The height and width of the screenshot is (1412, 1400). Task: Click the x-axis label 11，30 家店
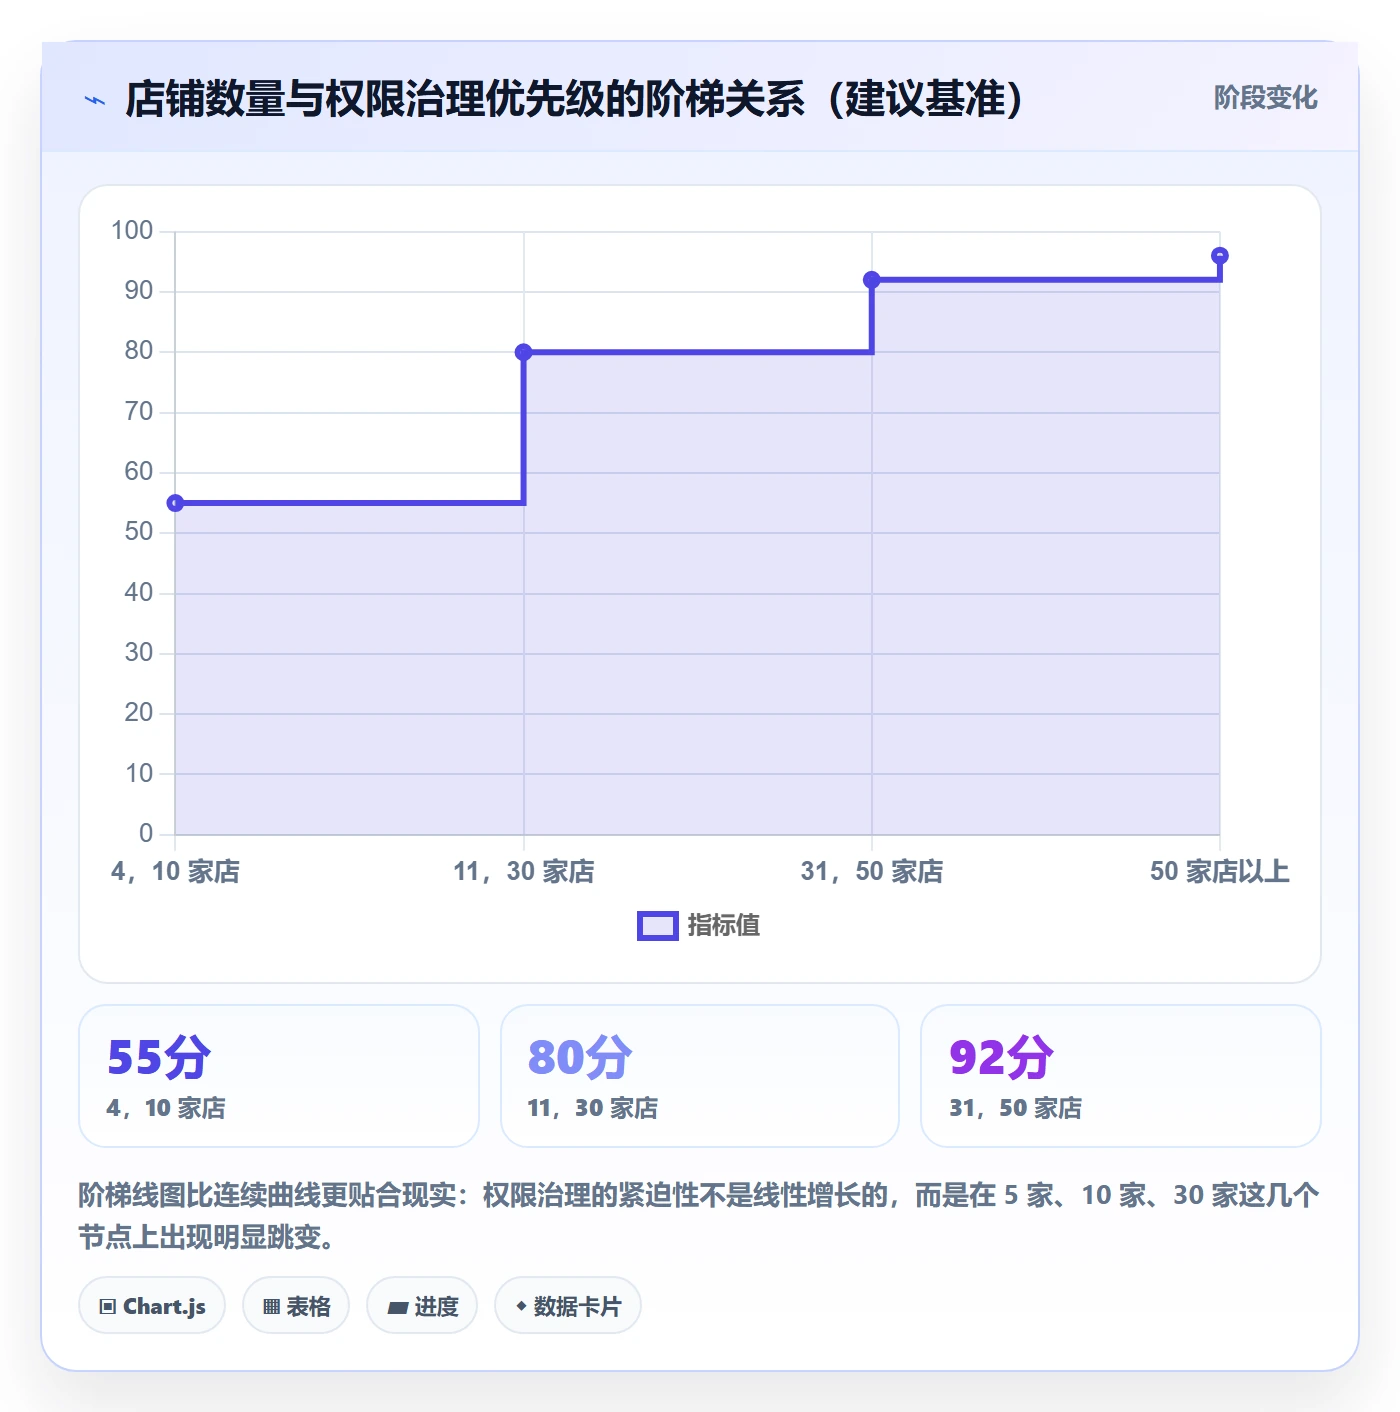coord(523,871)
